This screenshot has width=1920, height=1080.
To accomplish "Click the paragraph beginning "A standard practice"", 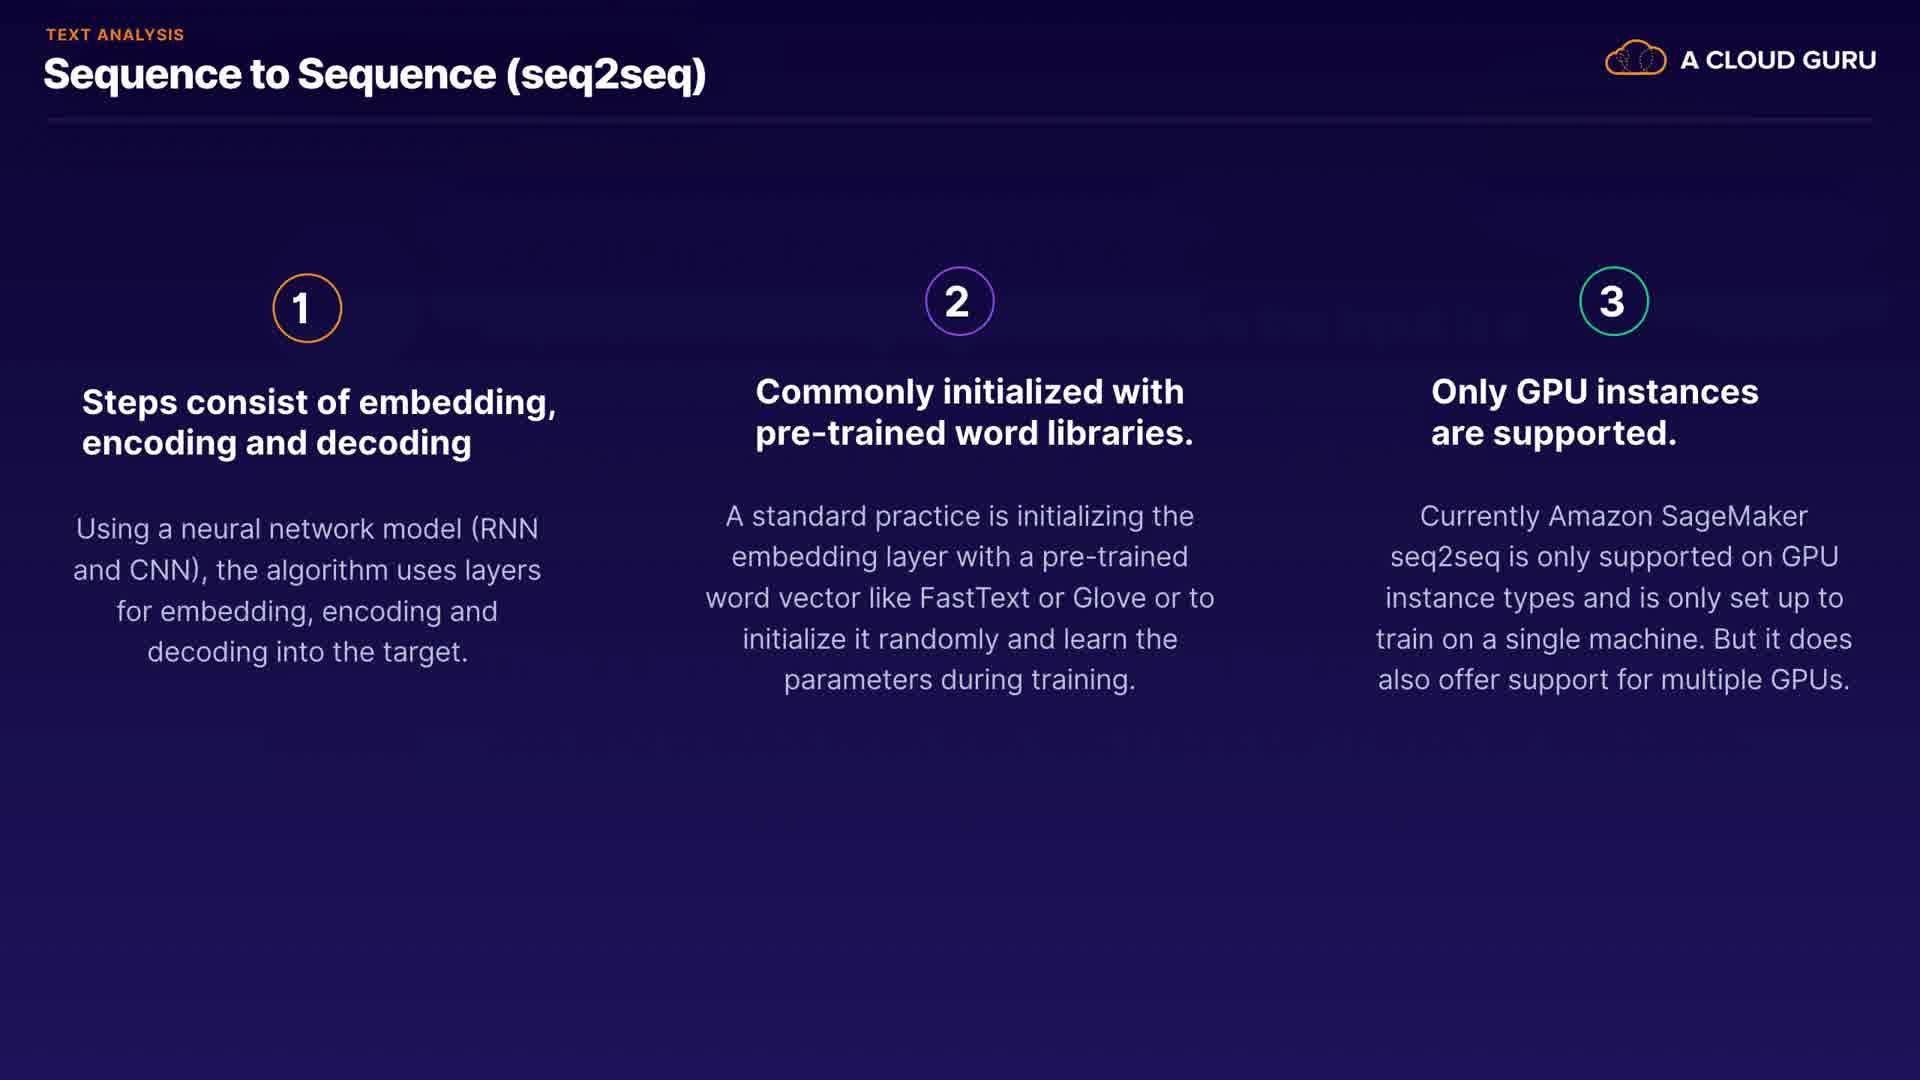I will (x=959, y=598).
